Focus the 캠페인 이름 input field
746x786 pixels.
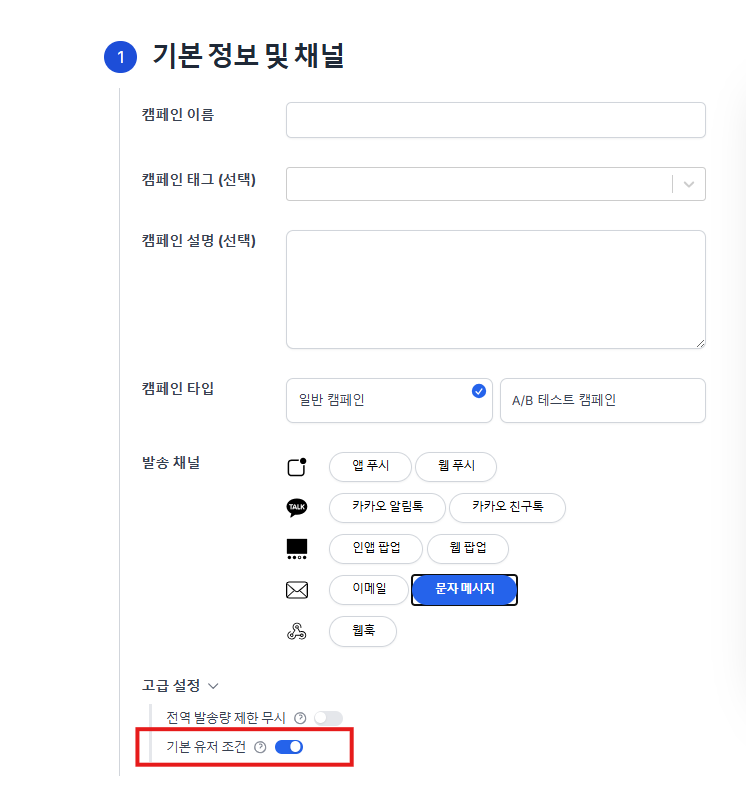coord(496,120)
